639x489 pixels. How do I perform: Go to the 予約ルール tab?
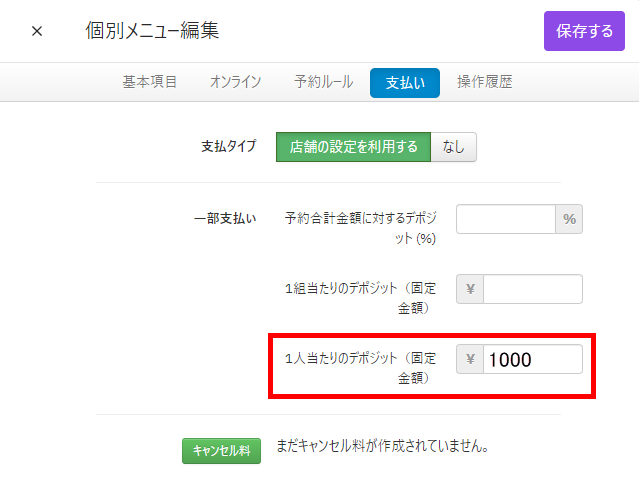coord(323,82)
